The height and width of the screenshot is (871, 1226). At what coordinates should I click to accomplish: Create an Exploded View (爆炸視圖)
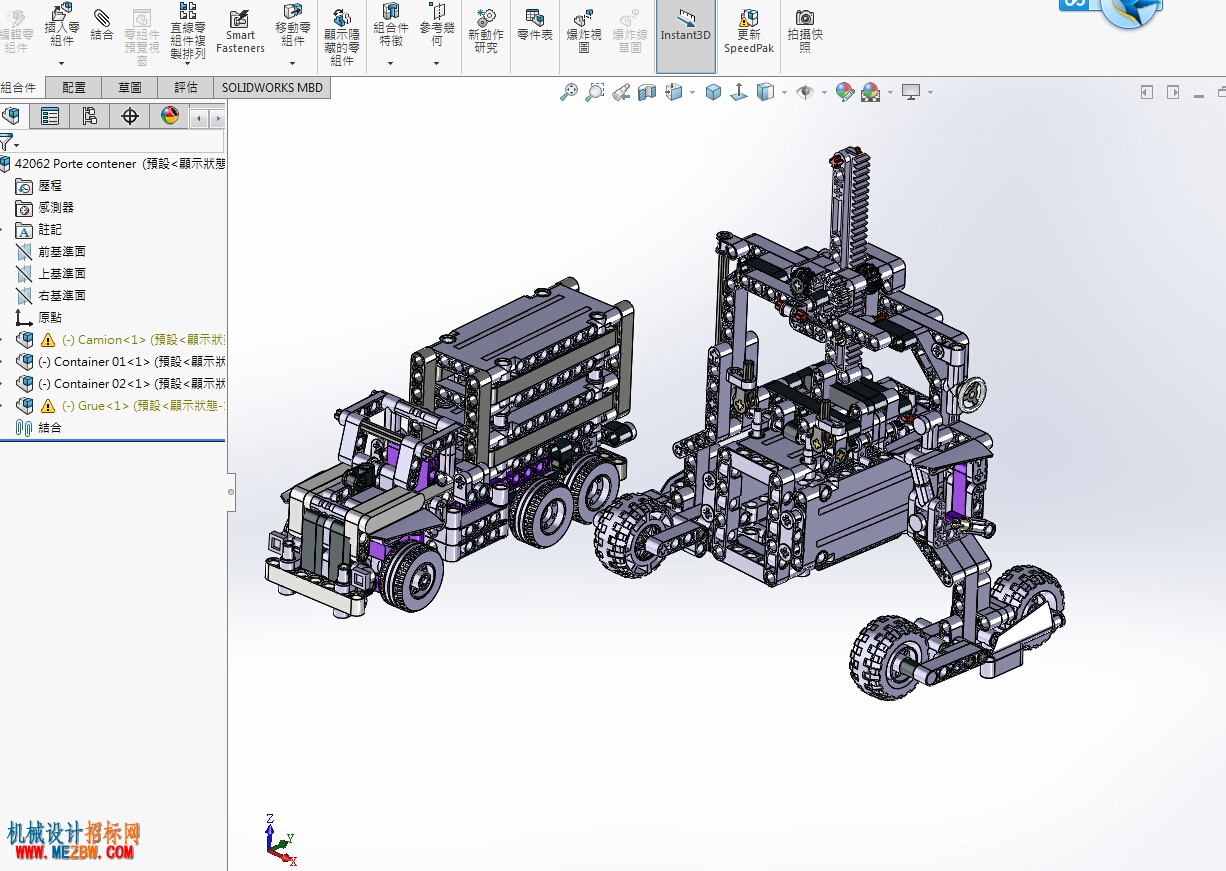584,32
